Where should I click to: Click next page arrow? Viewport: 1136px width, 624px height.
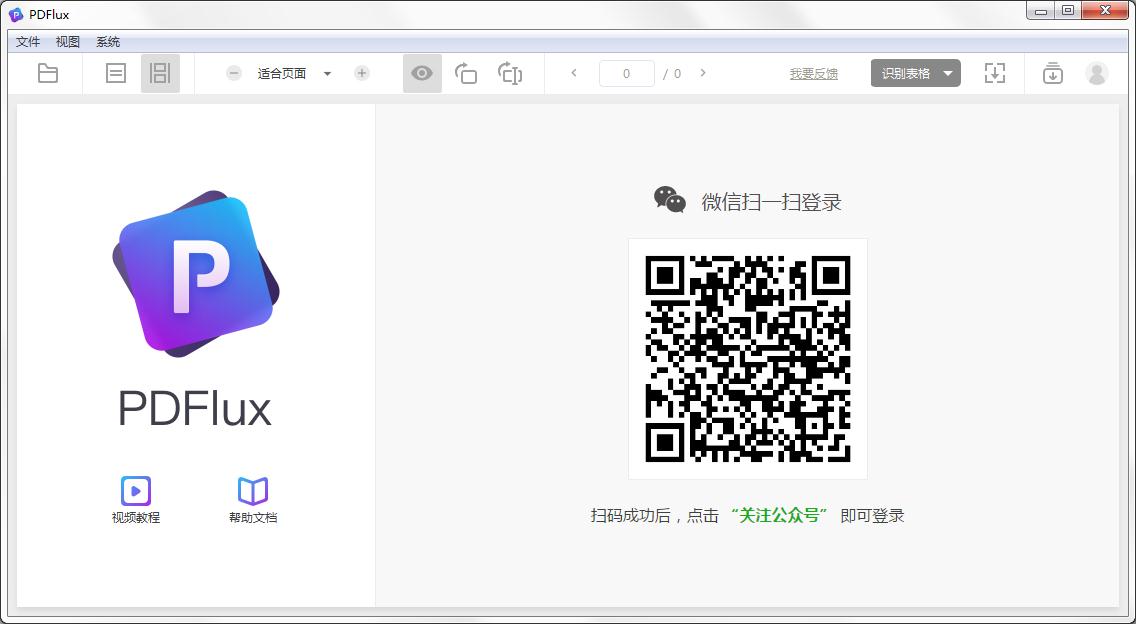pyautogui.click(x=703, y=73)
